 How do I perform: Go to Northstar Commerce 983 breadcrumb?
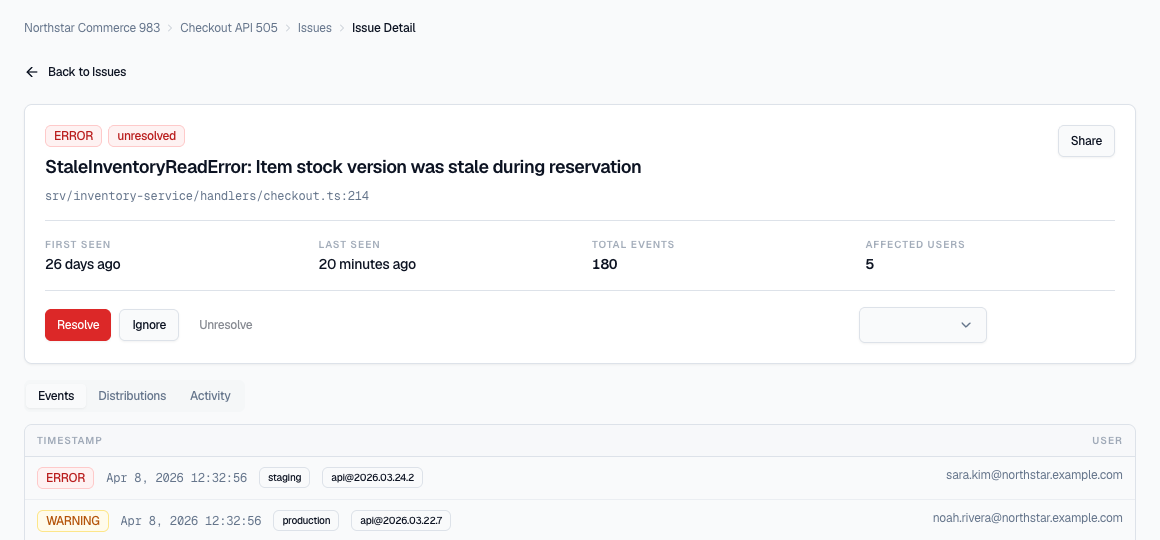(92, 28)
